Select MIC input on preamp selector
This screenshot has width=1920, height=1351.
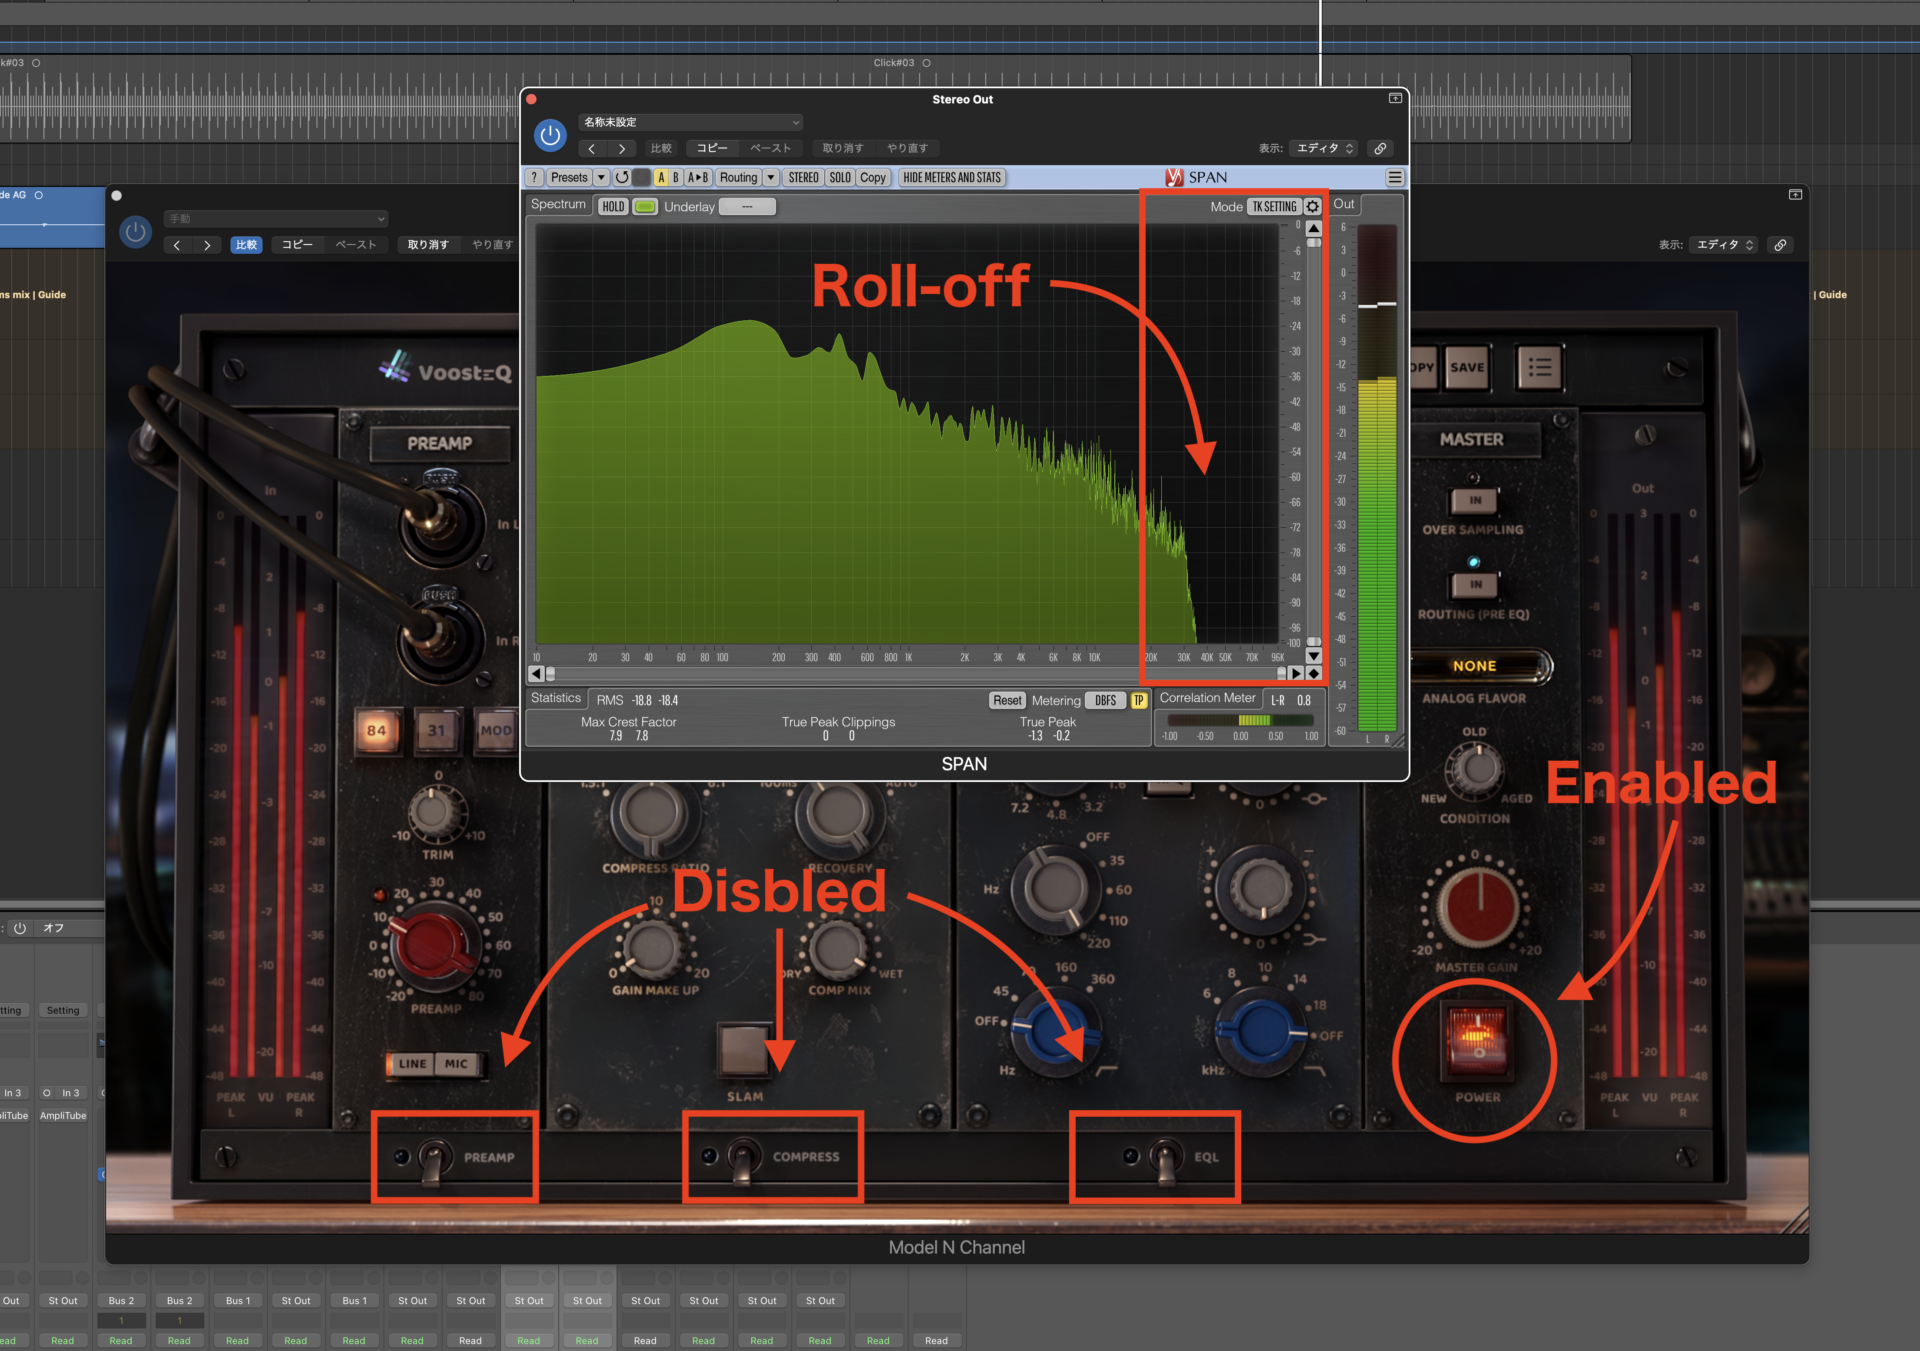click(x=456, y=1064)
